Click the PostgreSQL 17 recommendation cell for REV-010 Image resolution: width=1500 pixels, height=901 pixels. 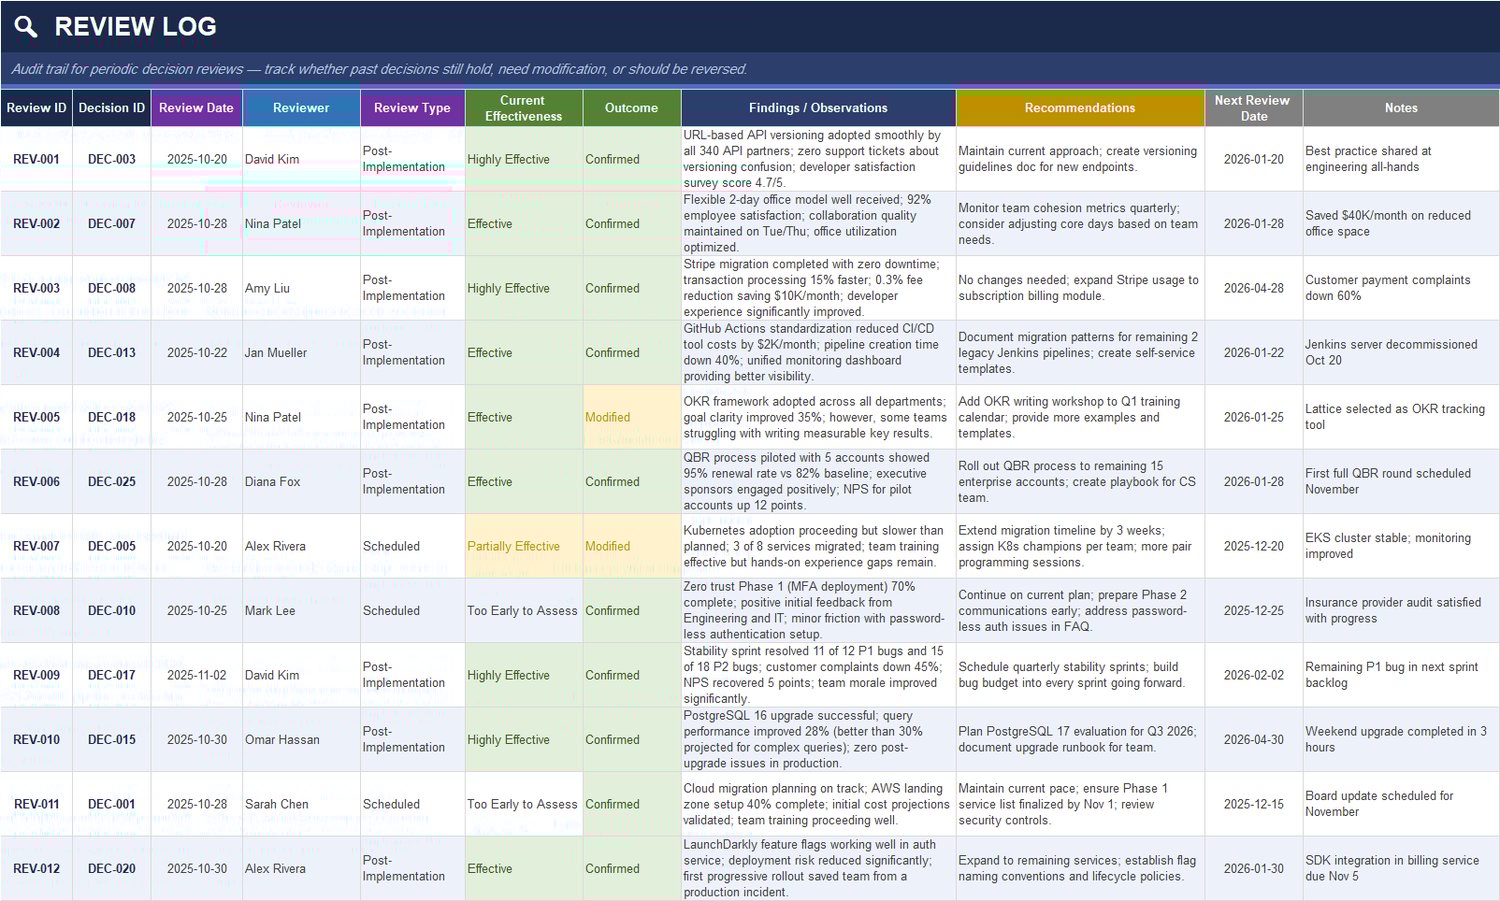coord(1078,739)
